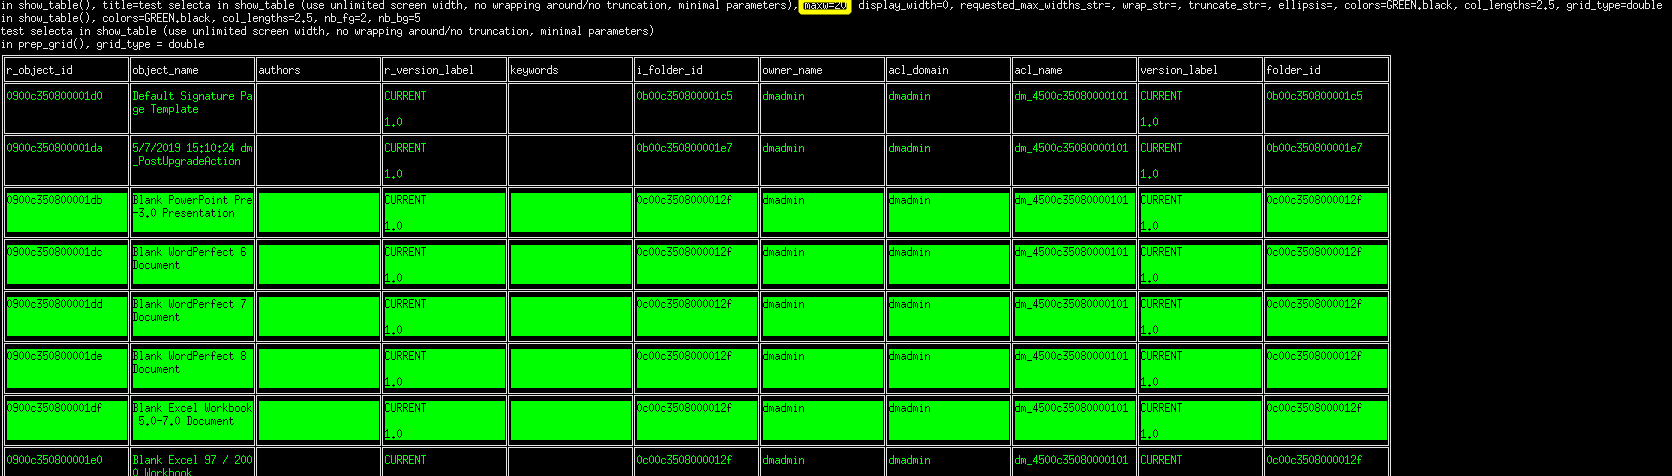Click the i_folder_id column header
This screenshot has height=476, width=1672.
[x=697, y=70]
